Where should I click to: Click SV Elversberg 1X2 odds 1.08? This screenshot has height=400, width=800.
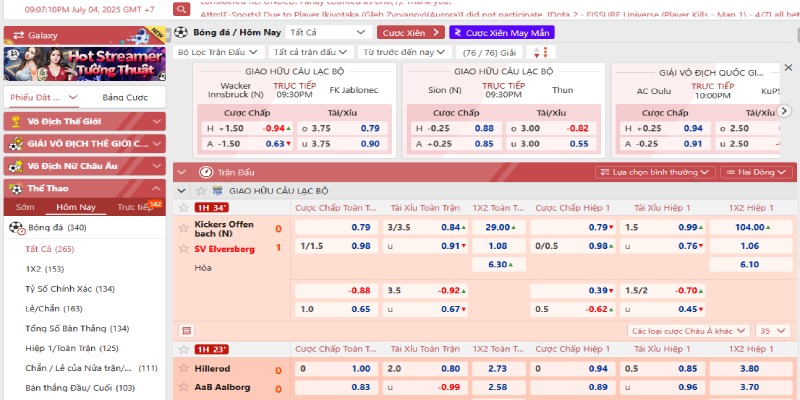pyautogui.click(x=499, y=246)
